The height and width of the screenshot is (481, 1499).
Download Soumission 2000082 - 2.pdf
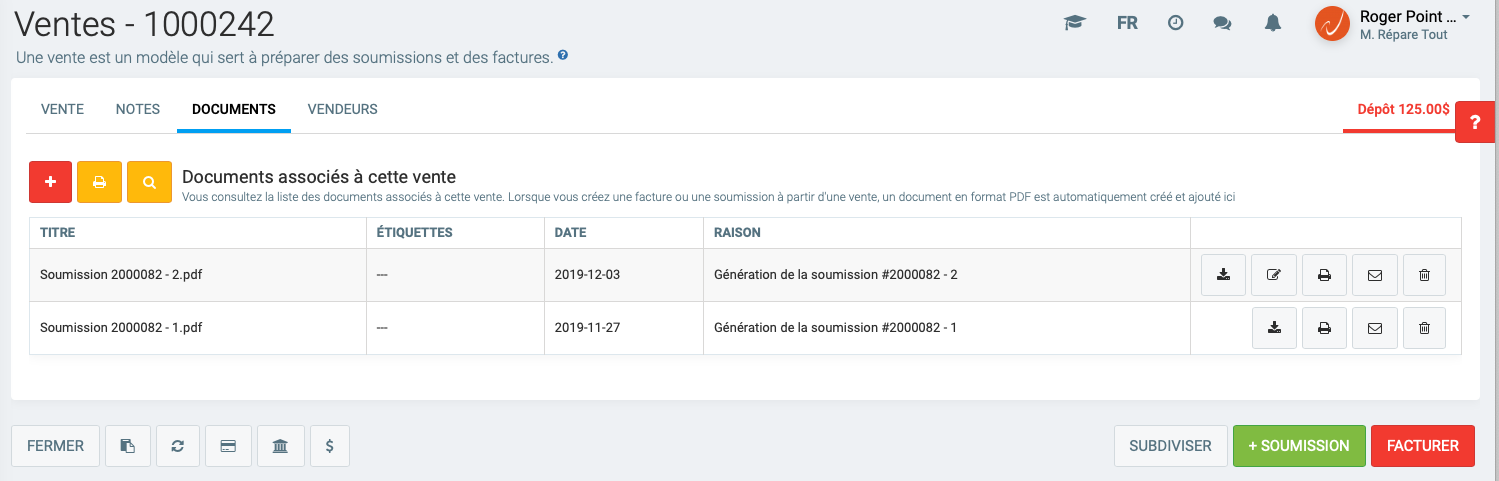click(x=1223, y=275)
